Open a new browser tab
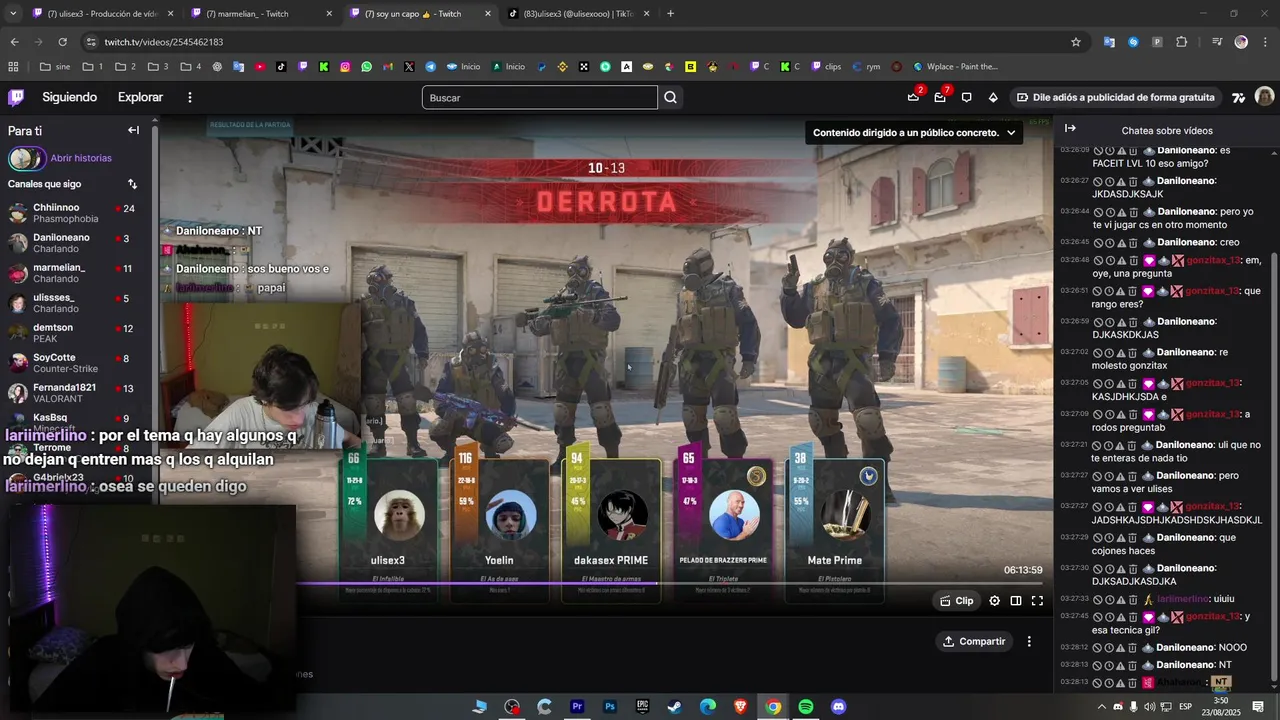1280x720 pixels. coord(670,14)
